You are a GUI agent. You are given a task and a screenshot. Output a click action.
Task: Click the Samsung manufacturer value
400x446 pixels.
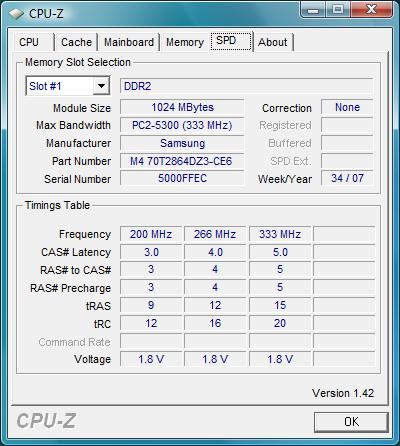182,143
